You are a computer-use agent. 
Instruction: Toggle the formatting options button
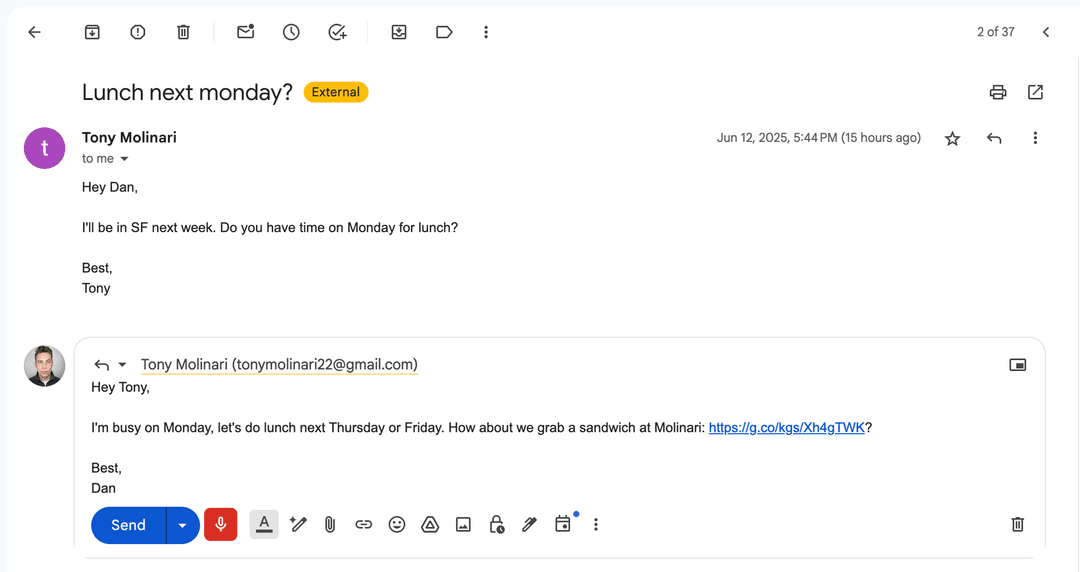coord(264,524)
